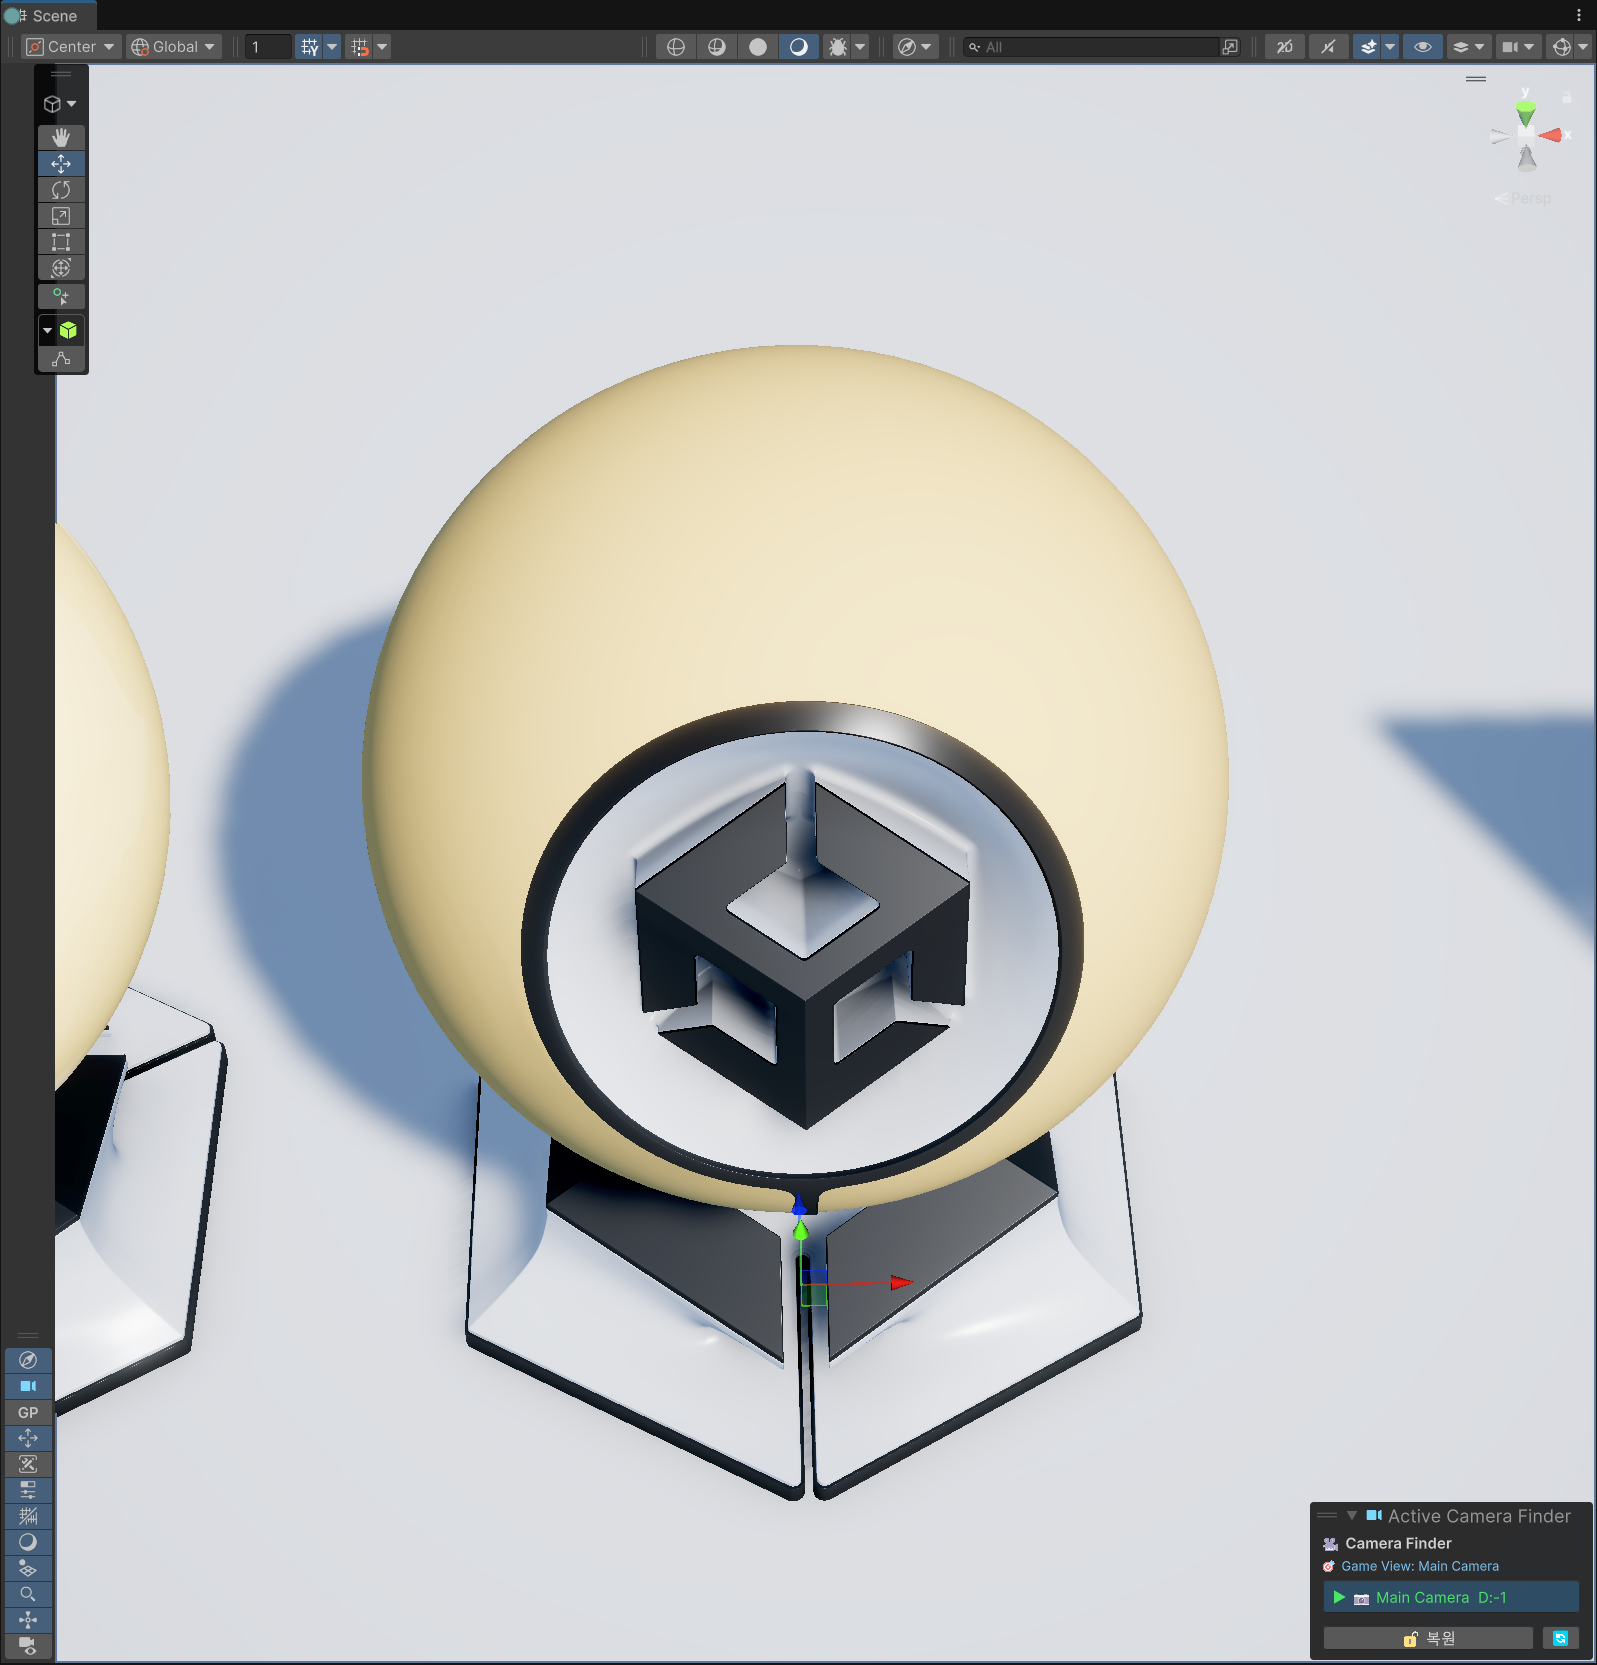Toggle the orientation gizmo rotation lock
Image resolution: width=1597 pixels, height=1665 pixels.
coord(1567,98)
